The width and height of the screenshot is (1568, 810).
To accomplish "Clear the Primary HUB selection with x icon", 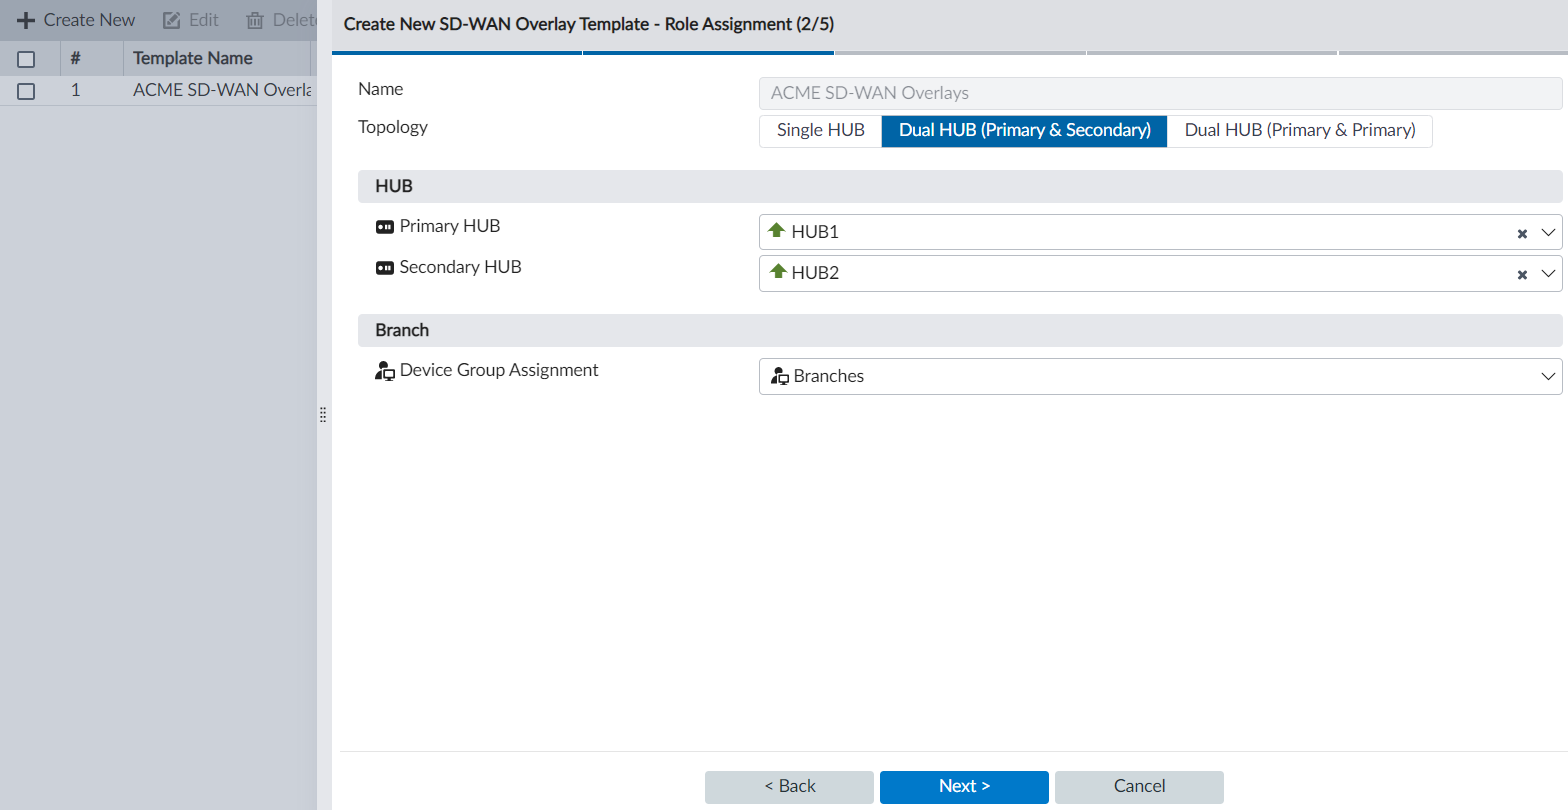I will click(x=1522, y=233).
